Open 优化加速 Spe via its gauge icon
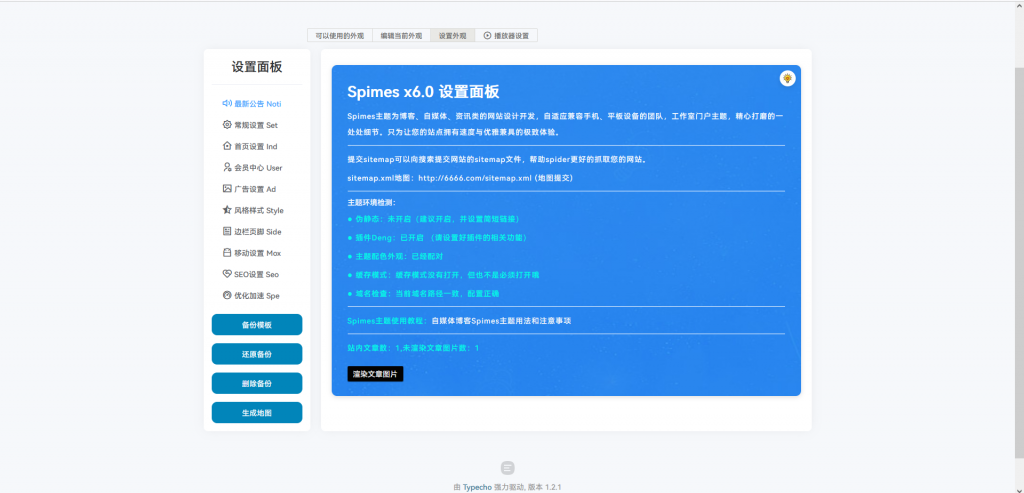Image resolution: width=1024 pixels, height=493 pixels. tap(227, 295)
